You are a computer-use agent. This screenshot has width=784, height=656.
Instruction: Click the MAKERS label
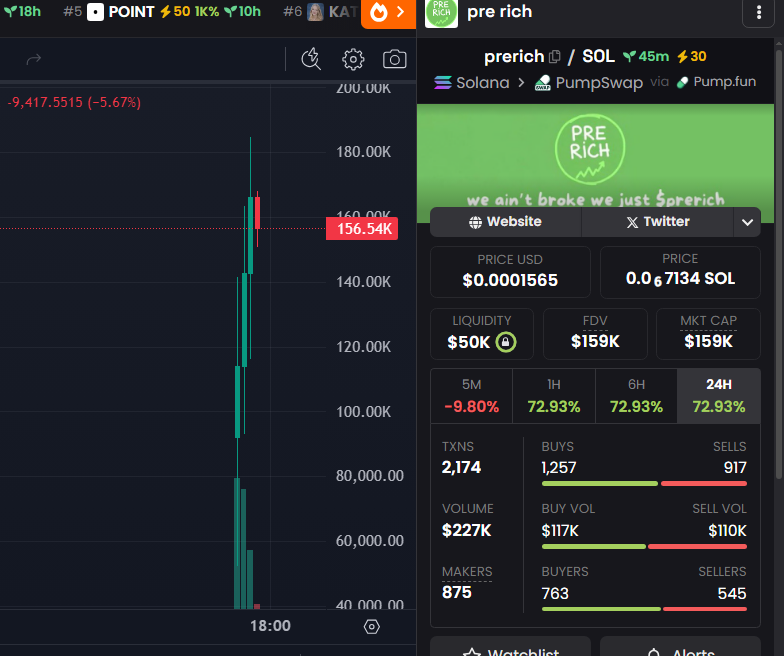point(467,572)
